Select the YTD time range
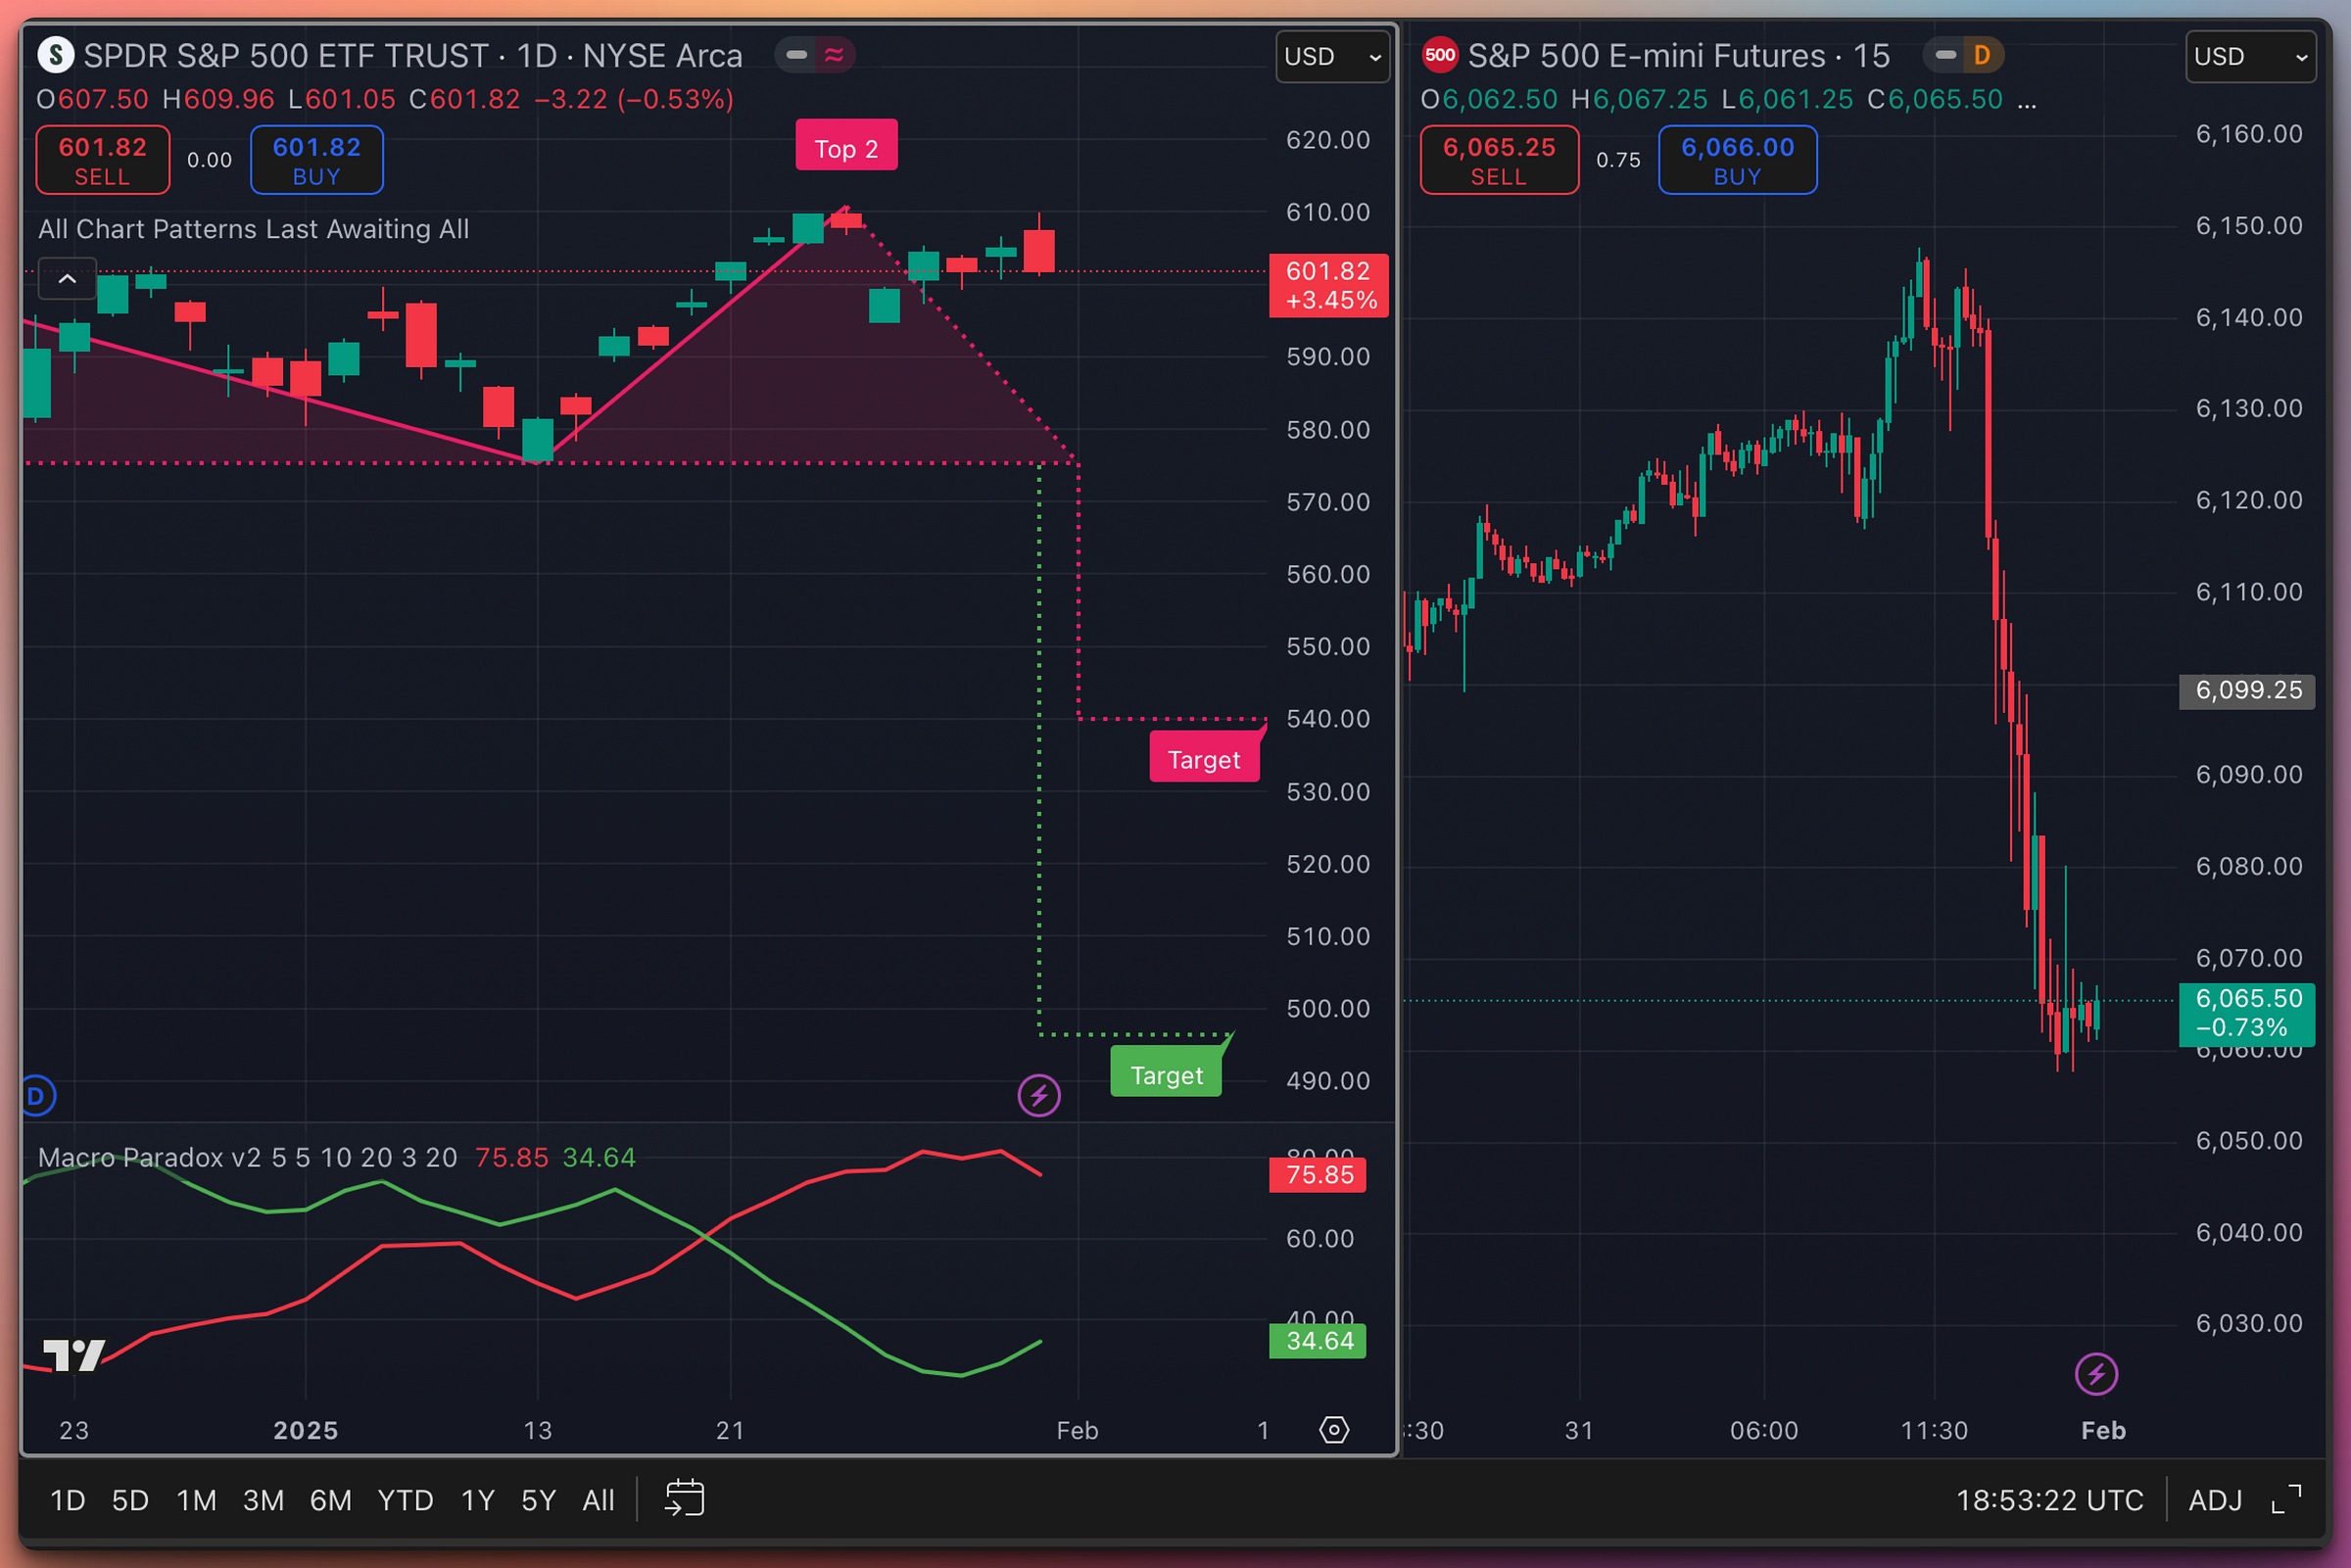 [x=405, y=1500]
